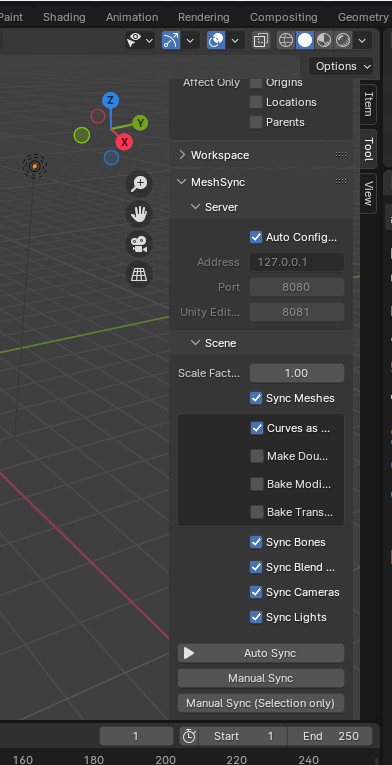
Task: Switch to material preview shading
Action: pos(324,40)
